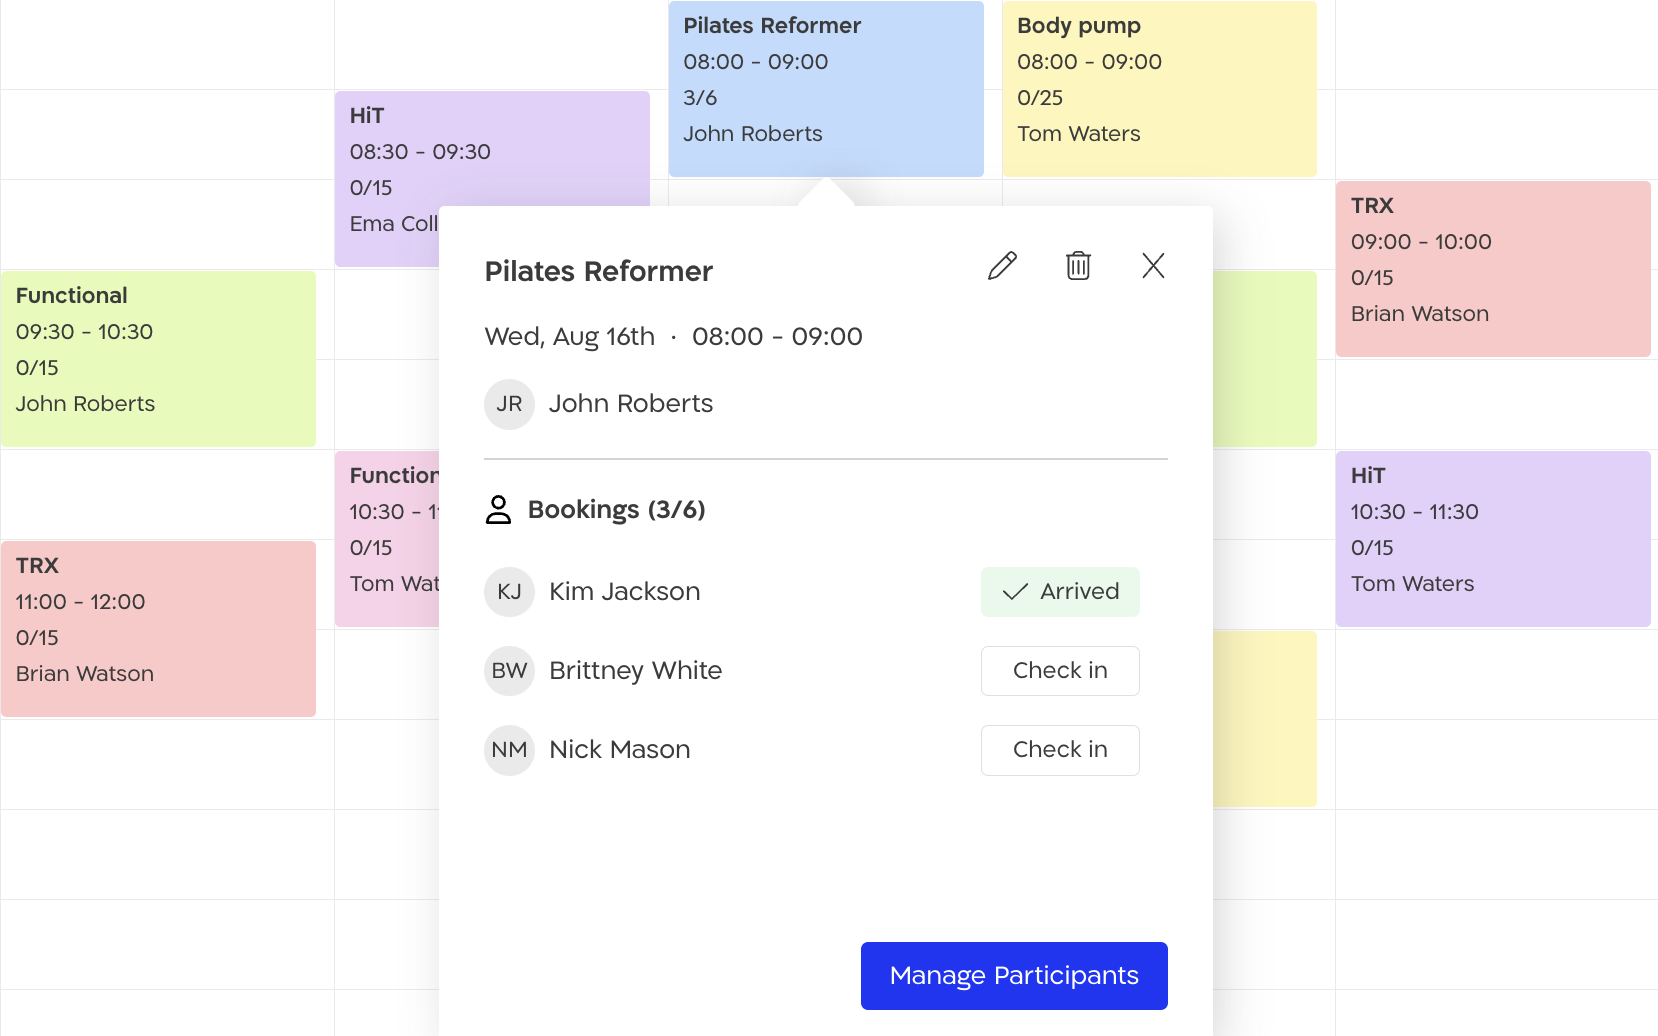1658x1036 pixels.
Task: Click John Roberts' JR avatar
Action: 509,404
